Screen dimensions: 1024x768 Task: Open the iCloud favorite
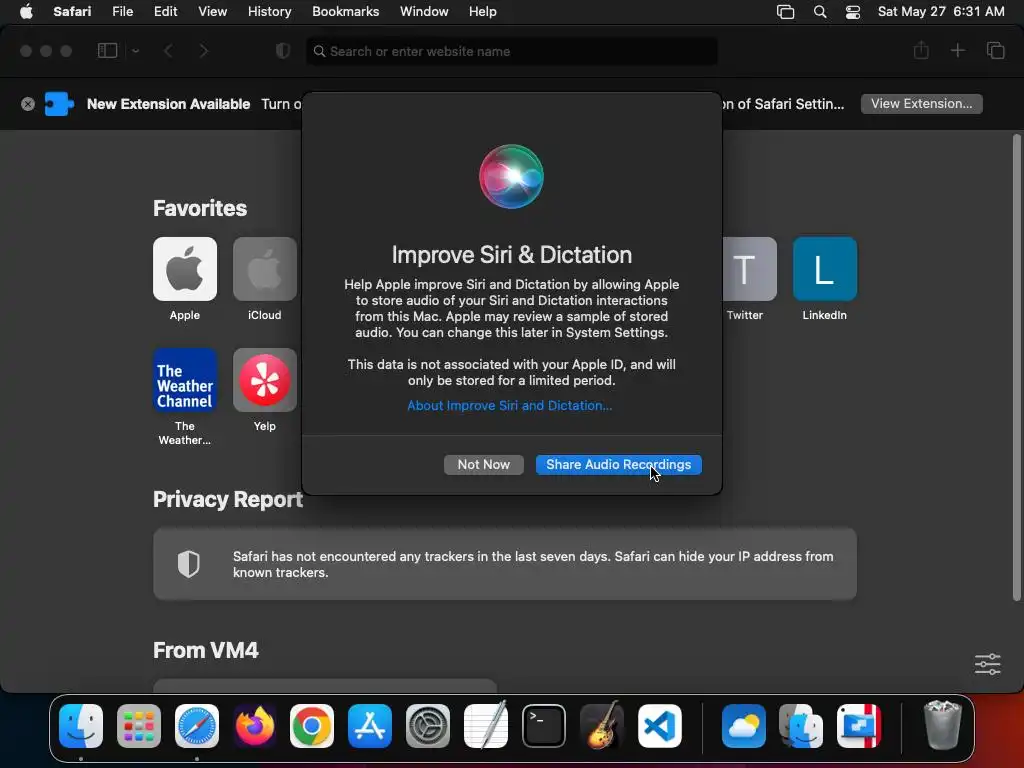point(264,269)
